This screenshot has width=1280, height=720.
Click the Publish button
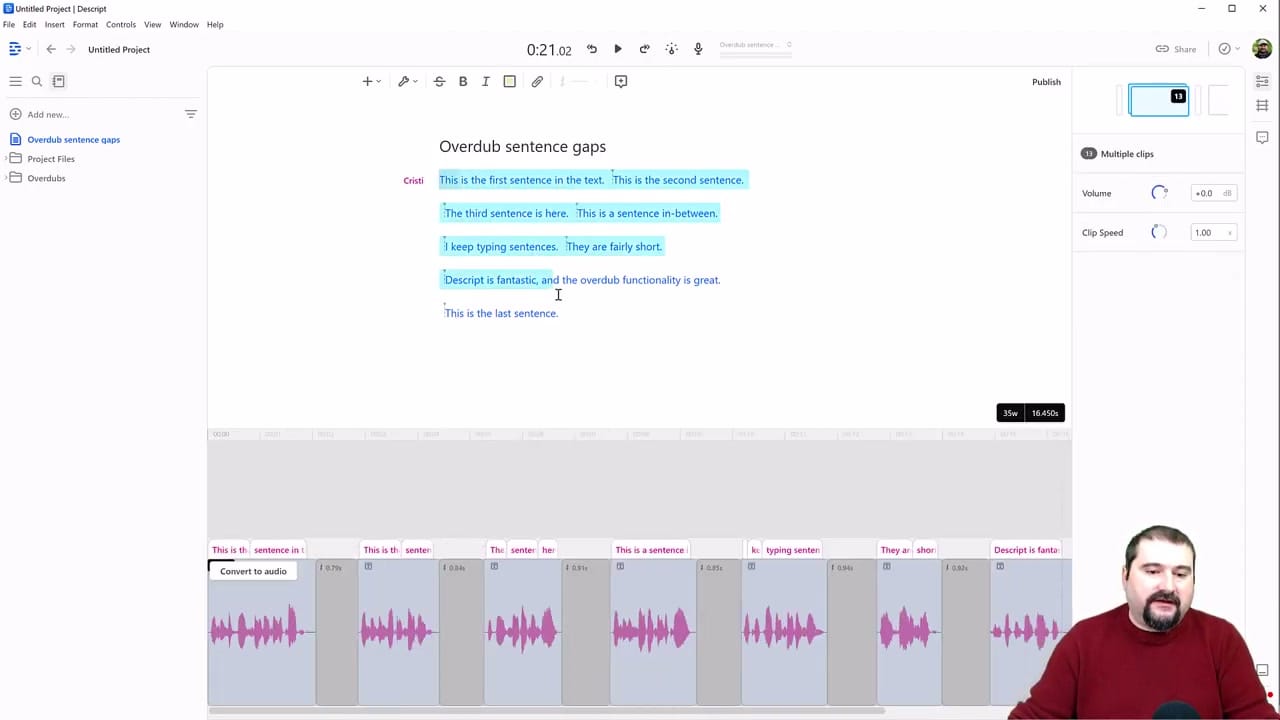[x=1046, y=81]
